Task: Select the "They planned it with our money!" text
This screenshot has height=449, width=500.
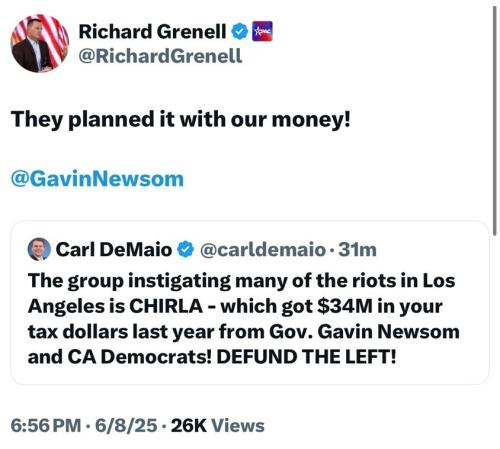Action: click(x=181, y=119)
